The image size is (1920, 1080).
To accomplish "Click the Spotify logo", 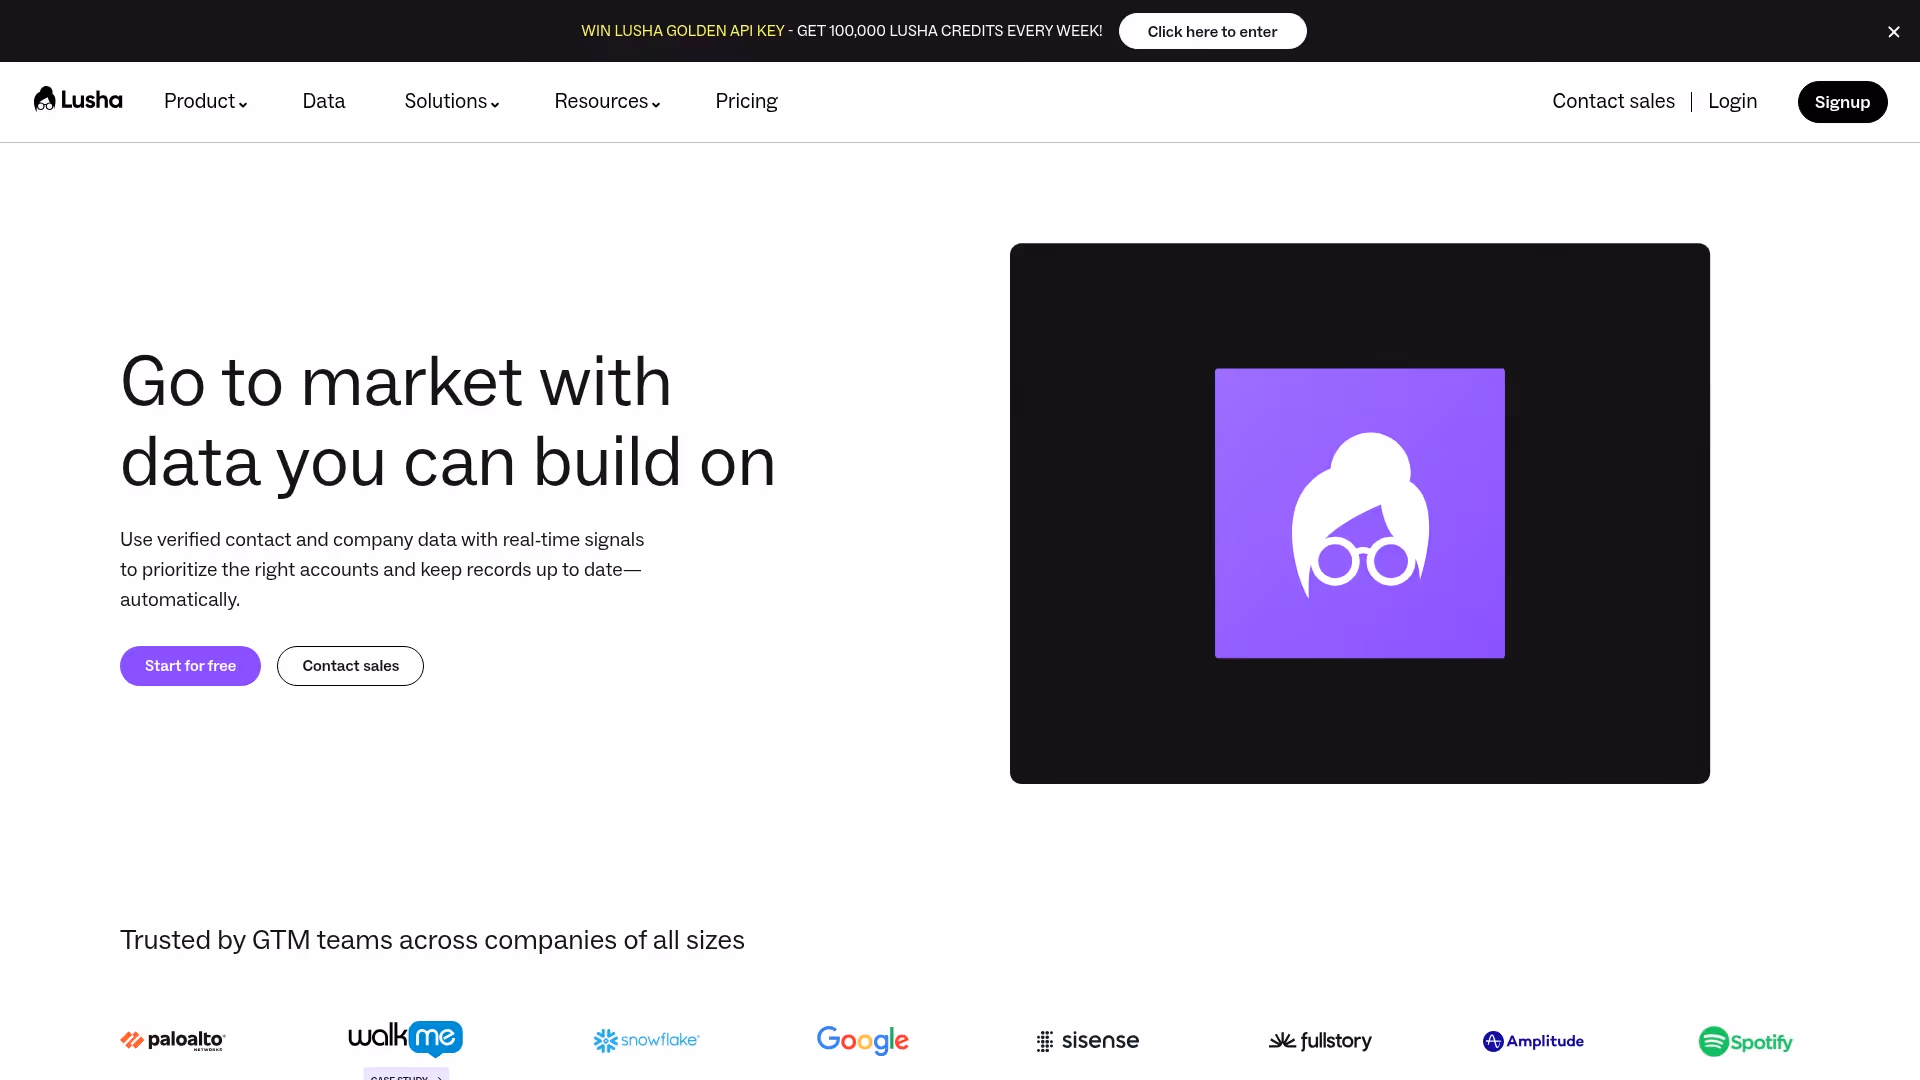I will pyautogui.click(x=1745, y=1041).
